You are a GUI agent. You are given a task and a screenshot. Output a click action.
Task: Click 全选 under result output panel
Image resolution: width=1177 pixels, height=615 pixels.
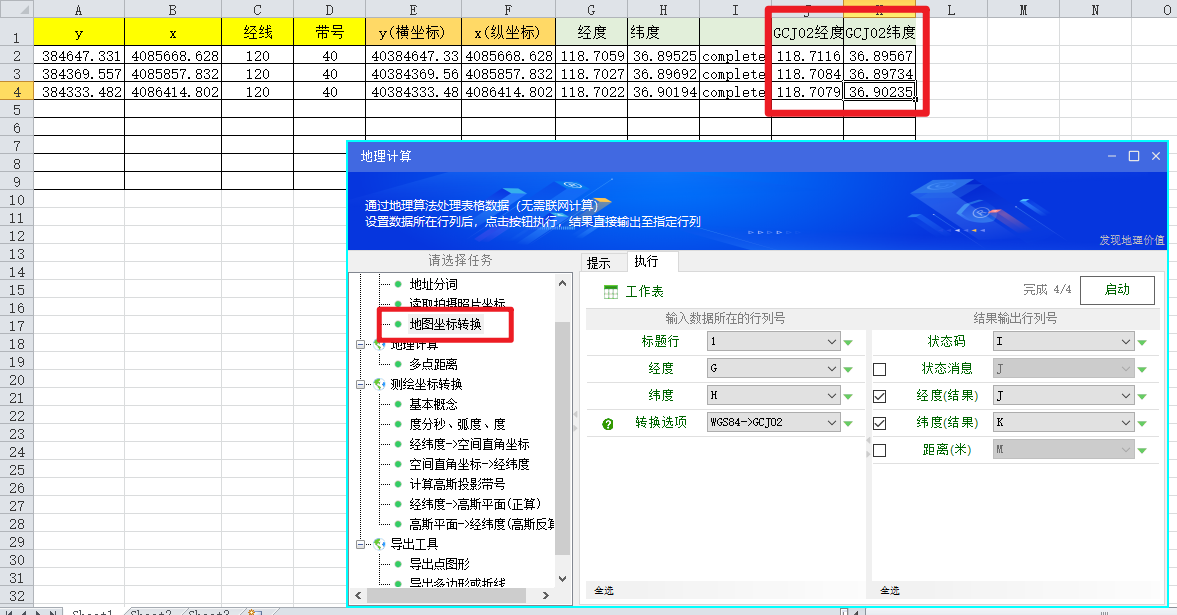(x=890, y=591)
